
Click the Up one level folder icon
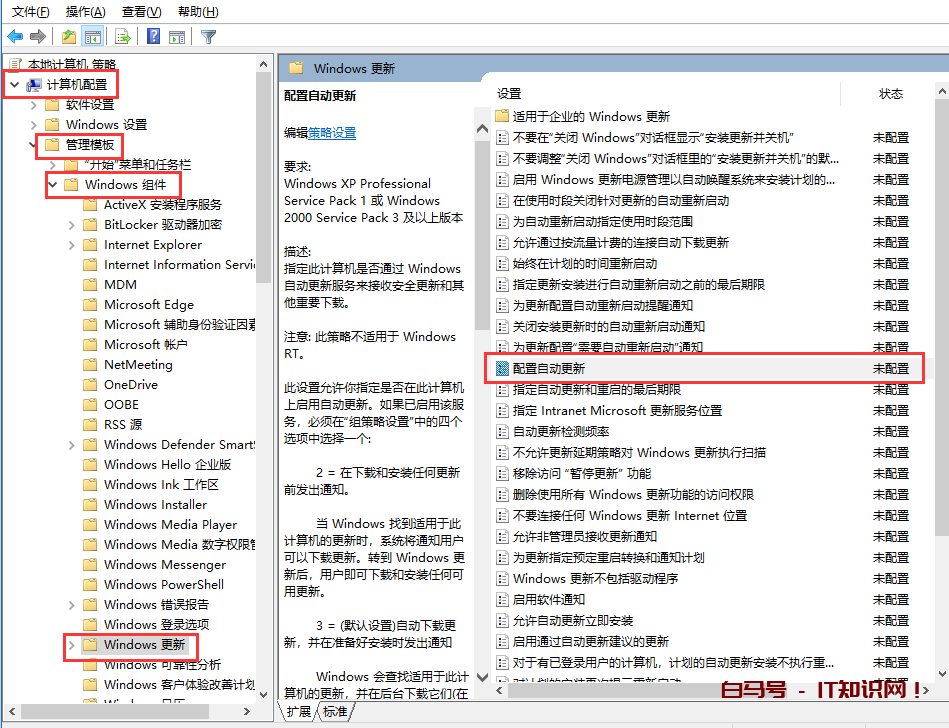[x=68, y=37]
